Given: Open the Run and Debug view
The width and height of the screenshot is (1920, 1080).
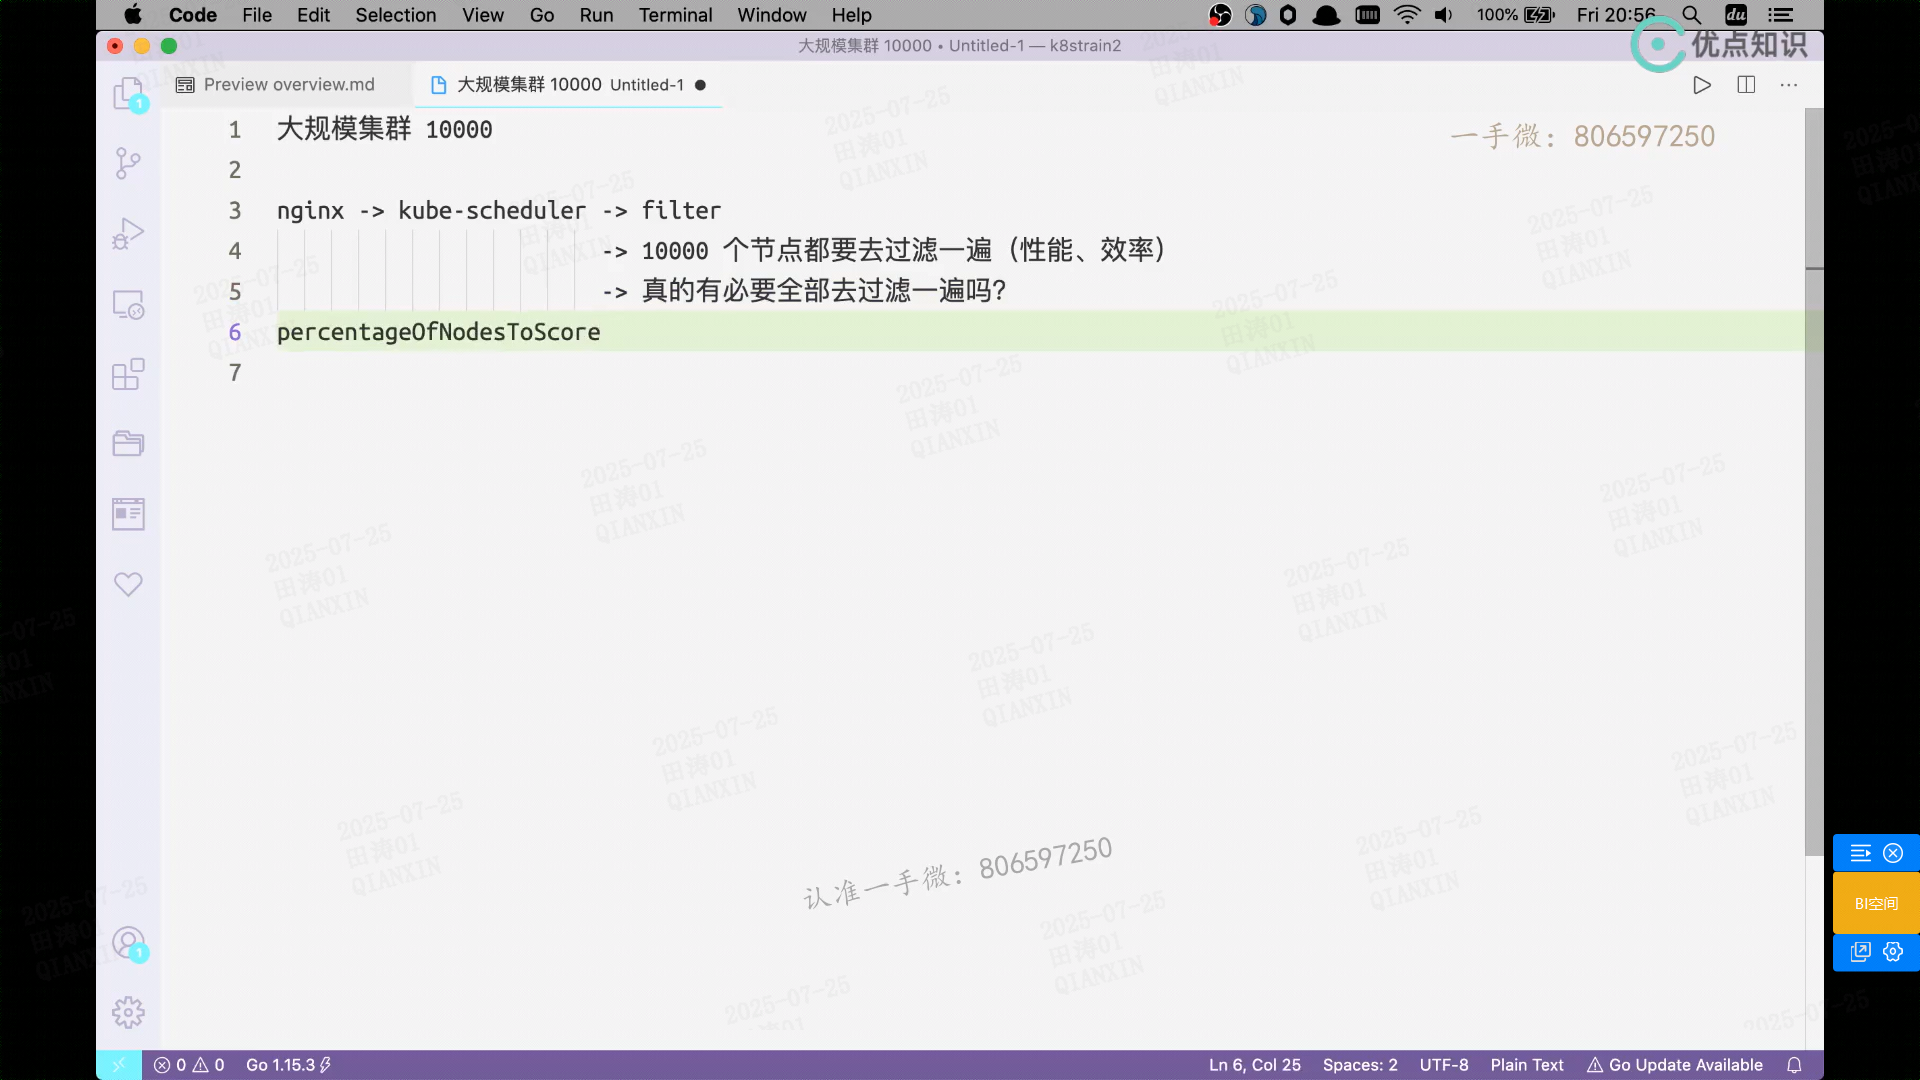Looking at the screenshot, I should [x=128, y=234].
